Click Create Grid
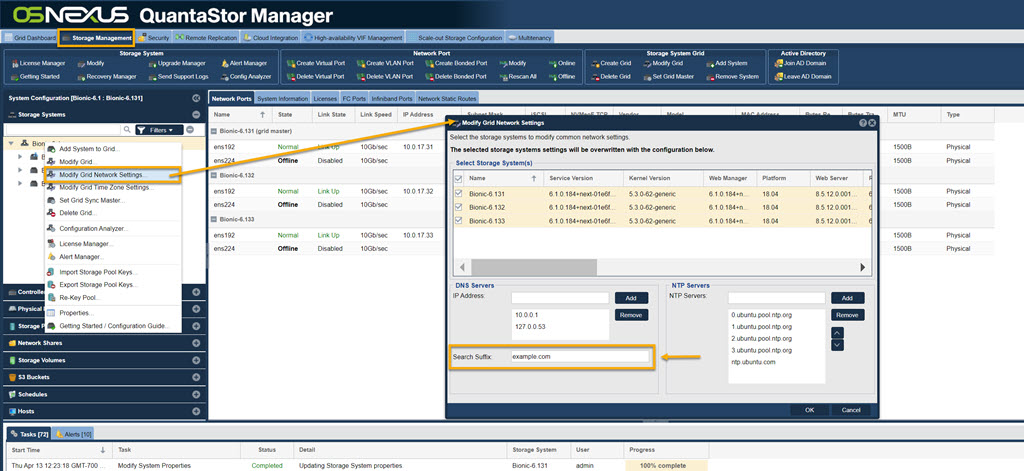Image resolution: width=1024 pixels, height=471 pixels. 611,63
